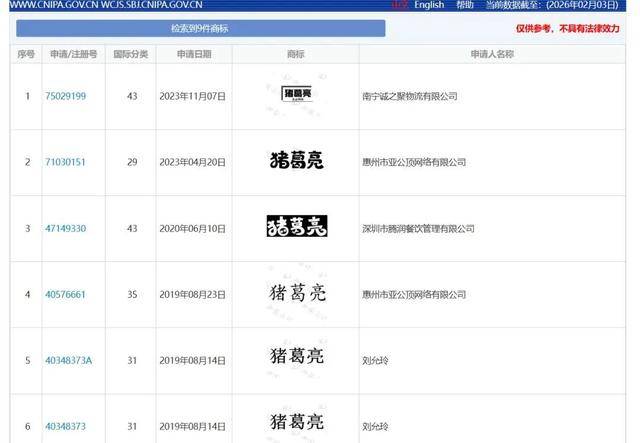Click application number 40348373 in row 6
This screenshot has height=443, width=640.
(65, 426)
